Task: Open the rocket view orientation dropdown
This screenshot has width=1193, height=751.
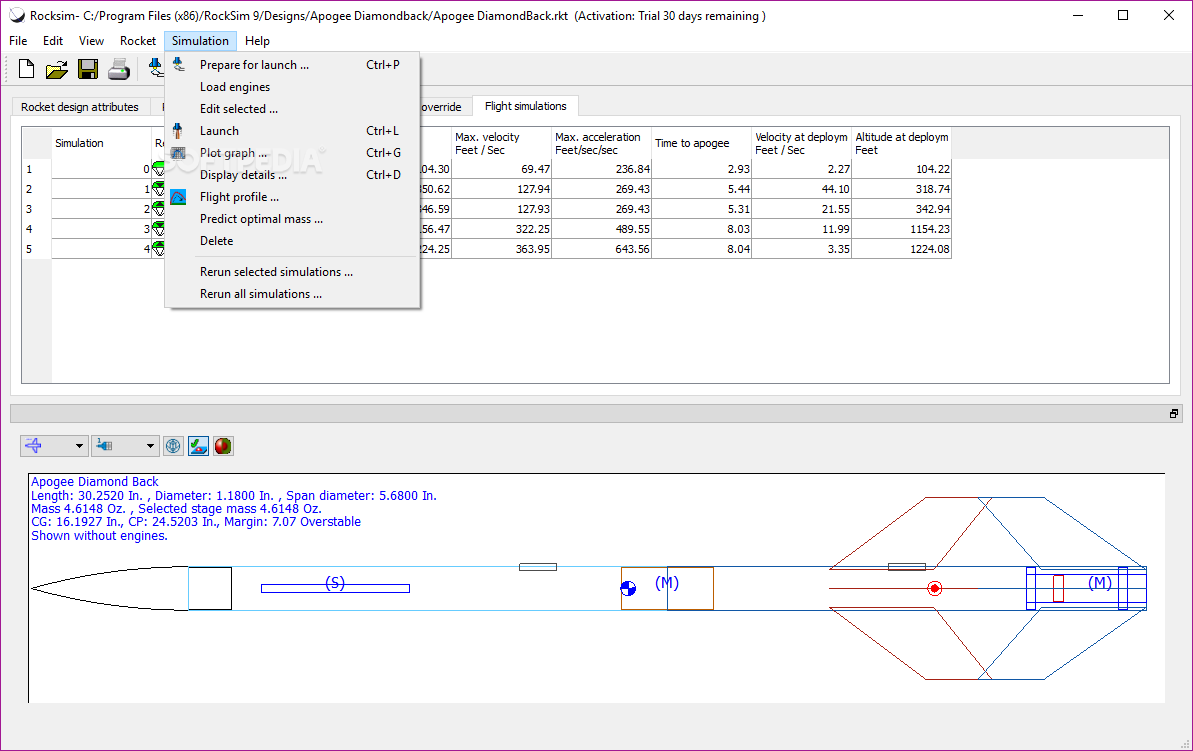Action: 53,446
